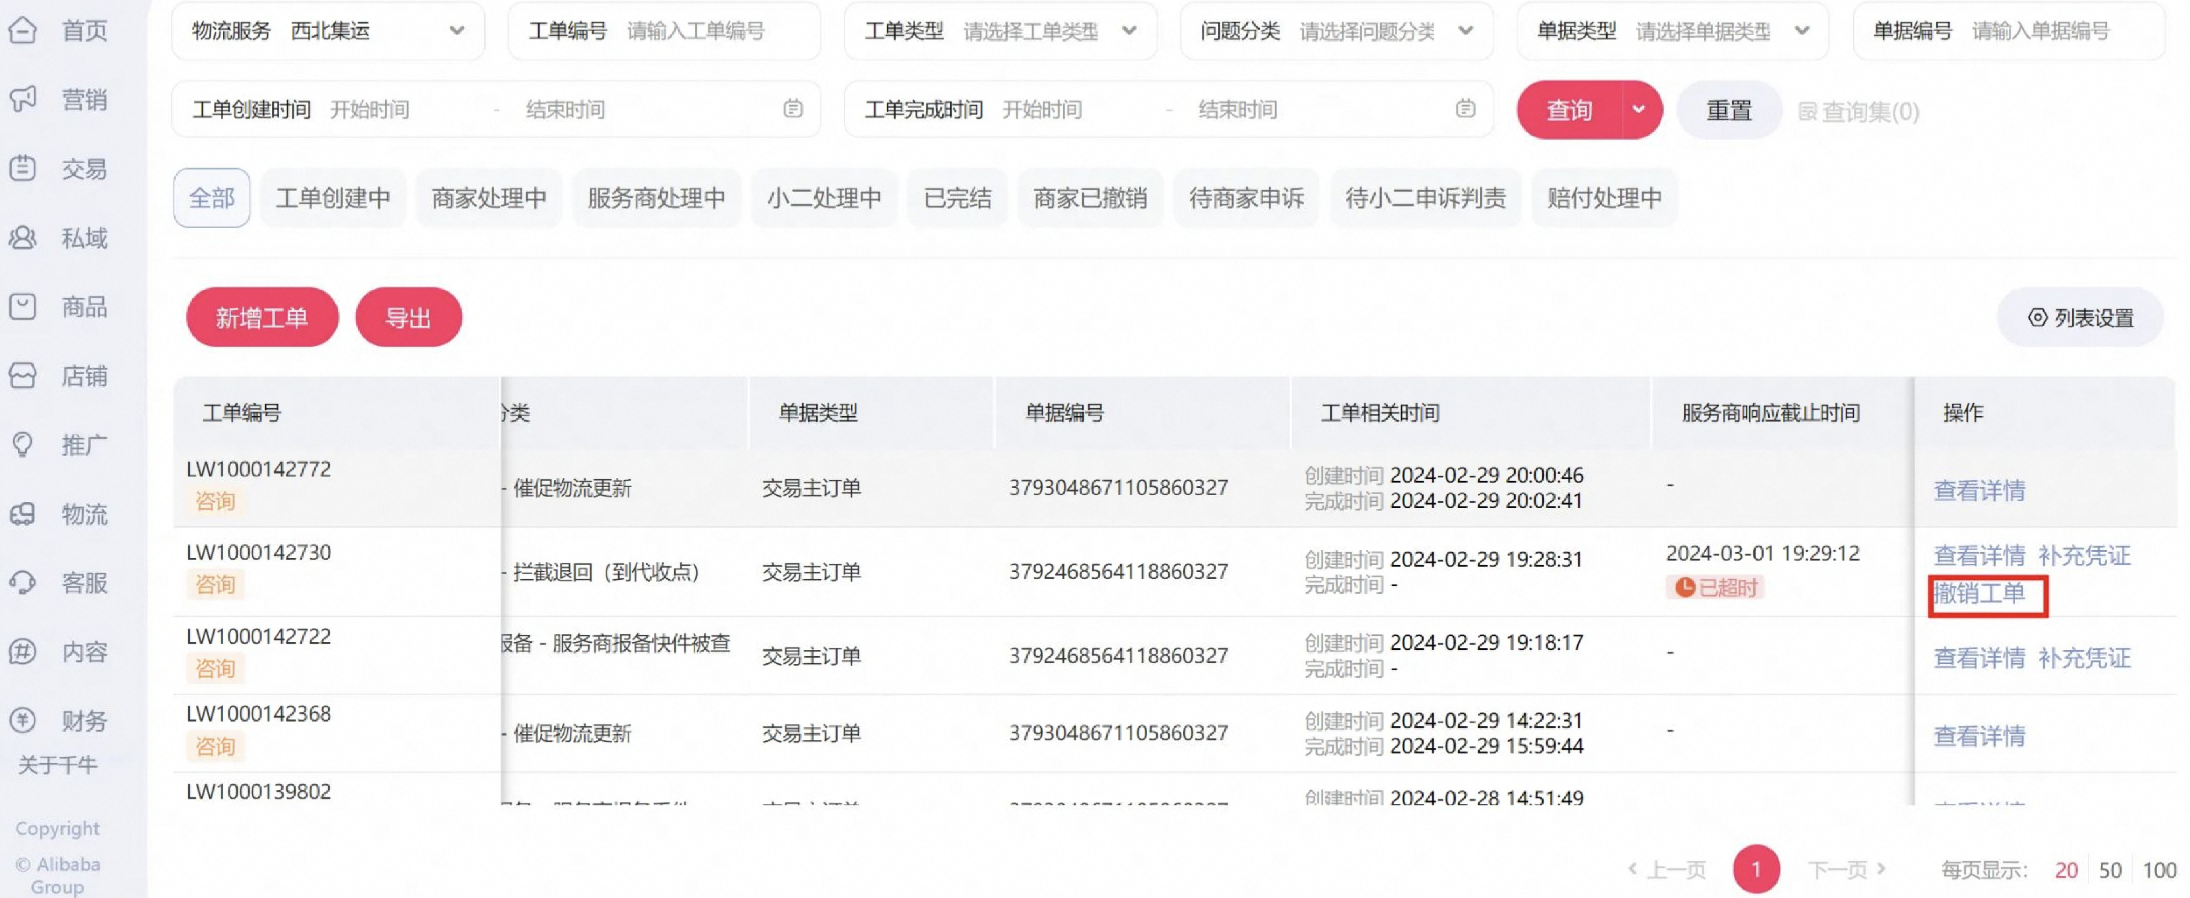Select the 已完结 tab

[957, 198]
